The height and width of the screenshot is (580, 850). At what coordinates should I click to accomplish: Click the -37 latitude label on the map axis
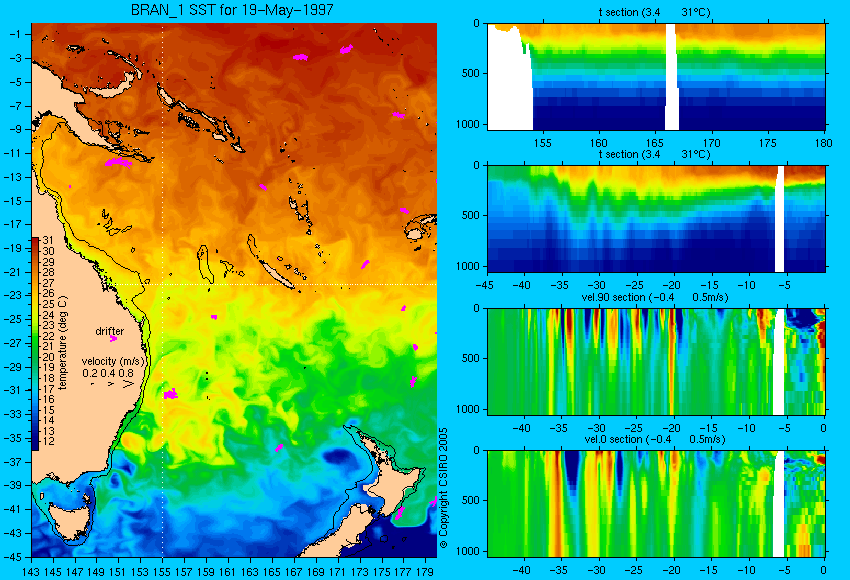click(x=12, y=461)
